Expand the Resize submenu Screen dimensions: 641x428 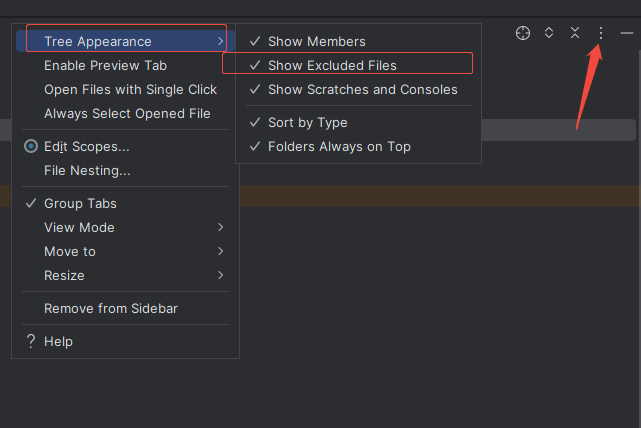(125, 276)
